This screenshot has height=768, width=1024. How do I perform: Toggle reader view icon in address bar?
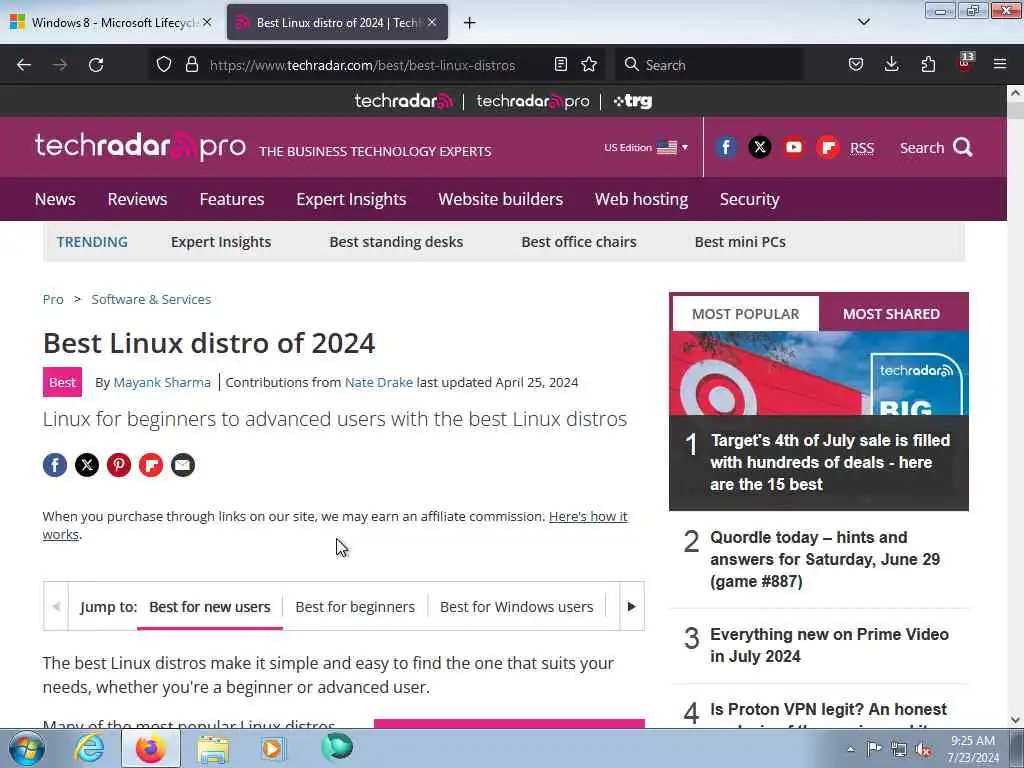[560, 64]
